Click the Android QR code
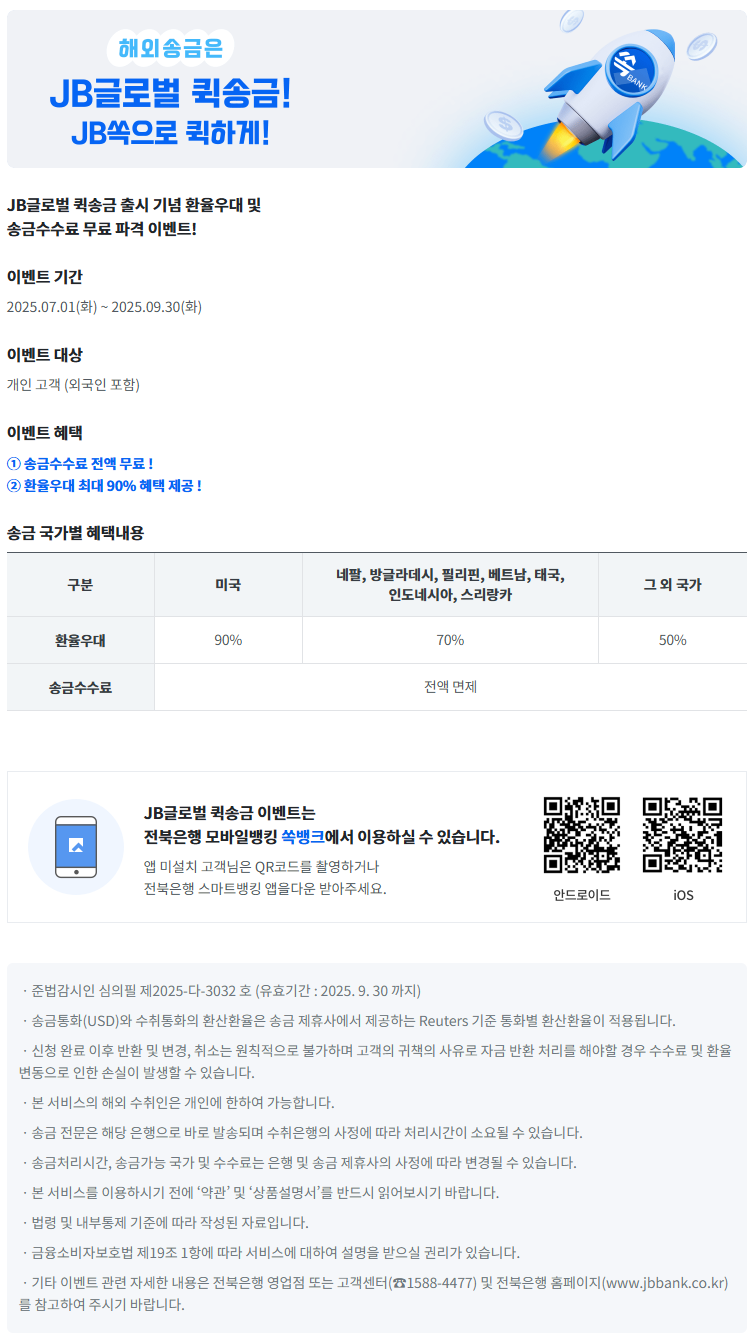 click(x=582, y=834)
